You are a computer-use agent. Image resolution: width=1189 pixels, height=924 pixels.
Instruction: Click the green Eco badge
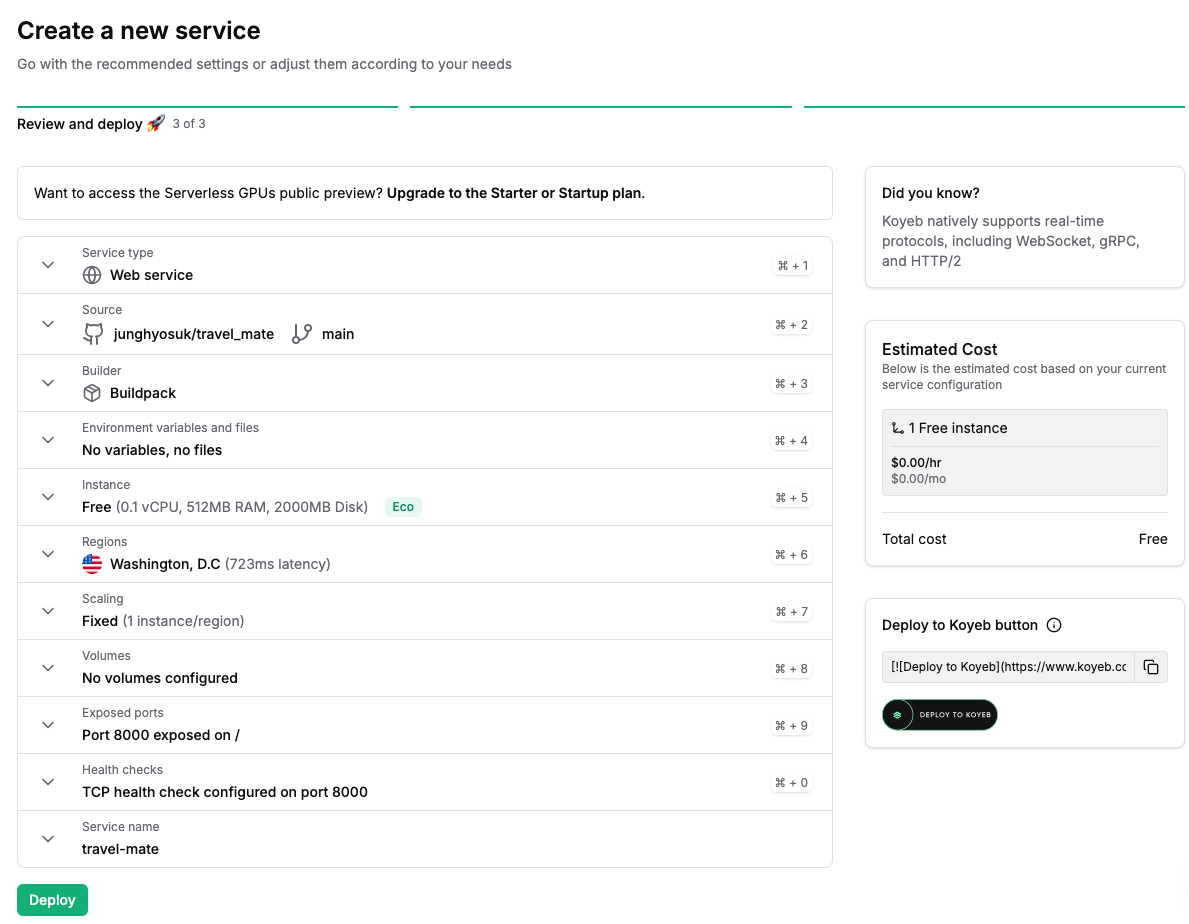coord(403,507)
